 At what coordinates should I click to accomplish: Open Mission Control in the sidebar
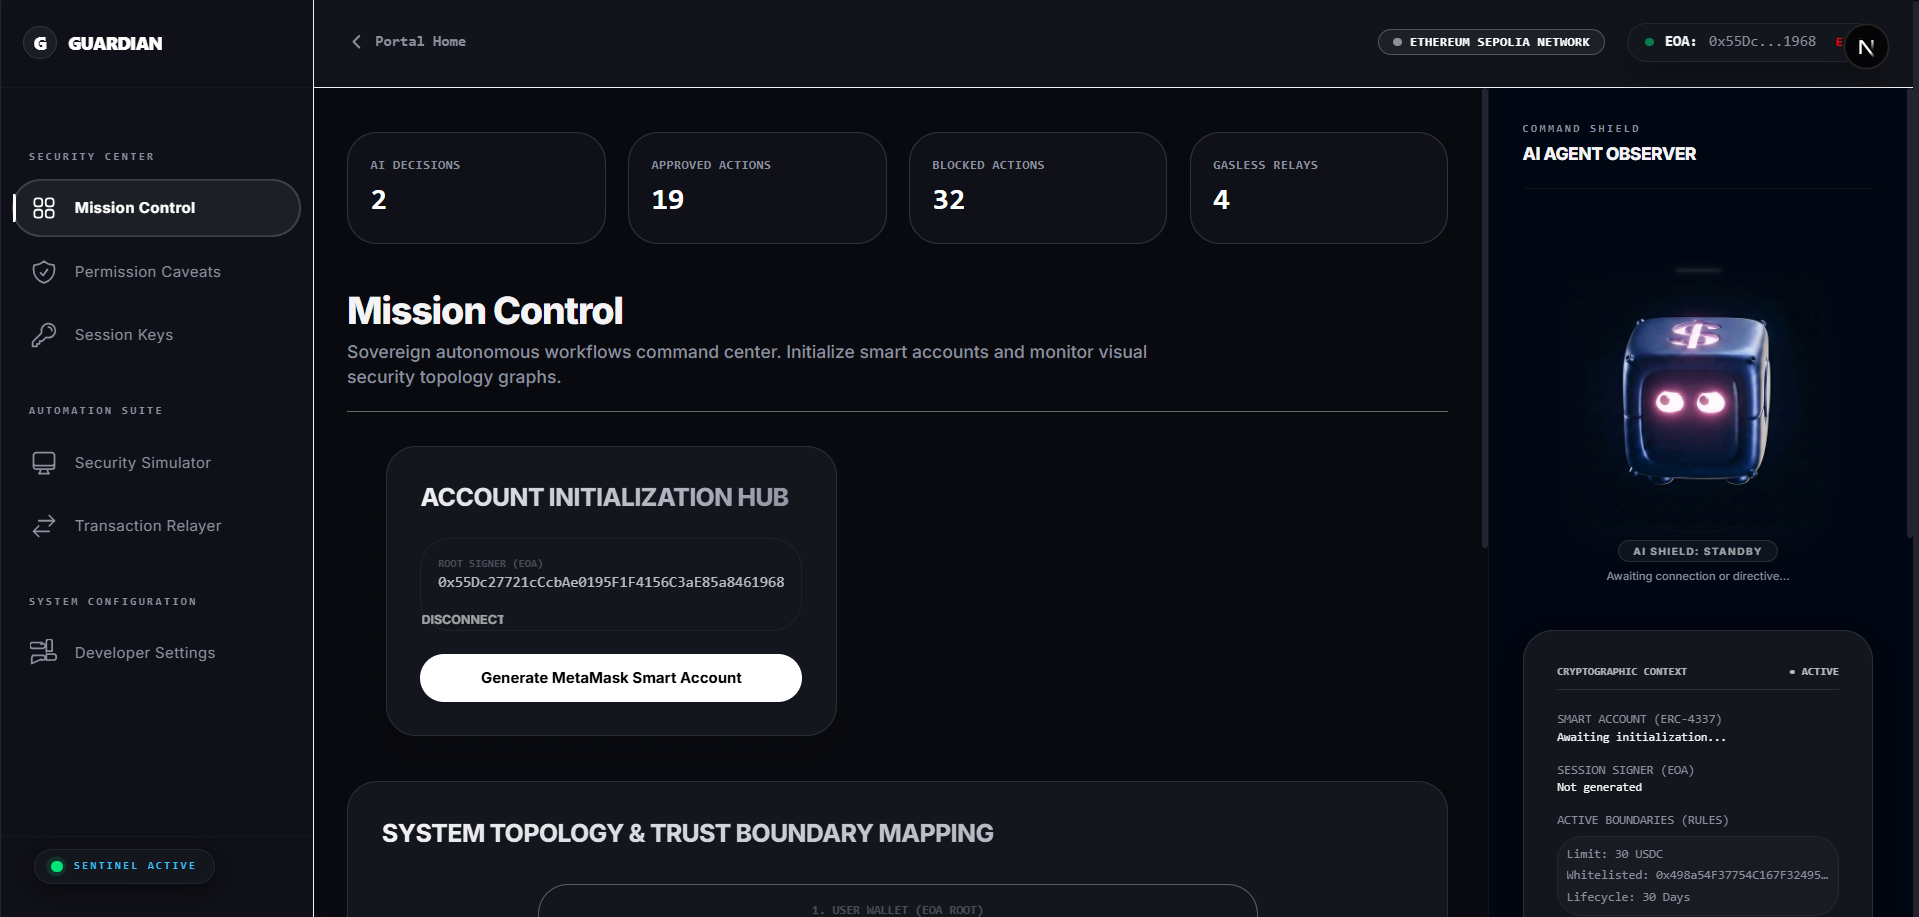(x=157, y=208)
